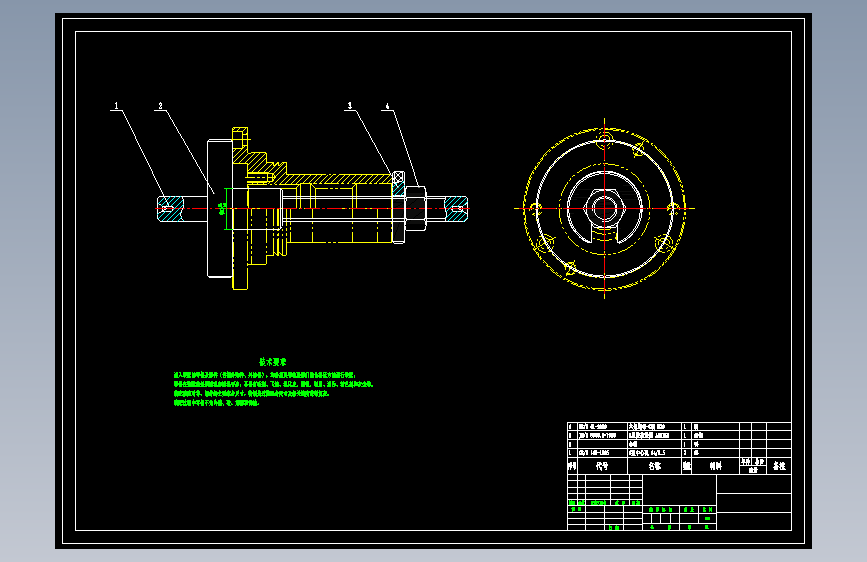
Task: Click the 备注 column header in title block
Action: 779,466
